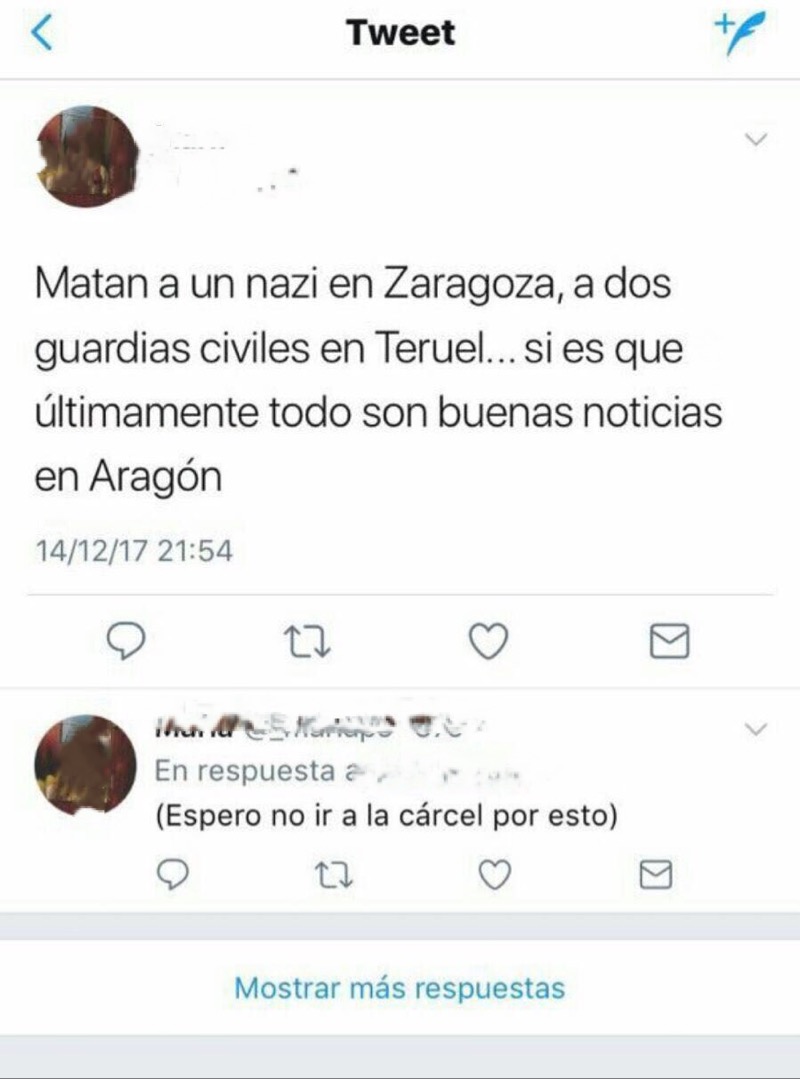Retweet the 'Espero no ir a la cárcel' reply

point(334,875)
